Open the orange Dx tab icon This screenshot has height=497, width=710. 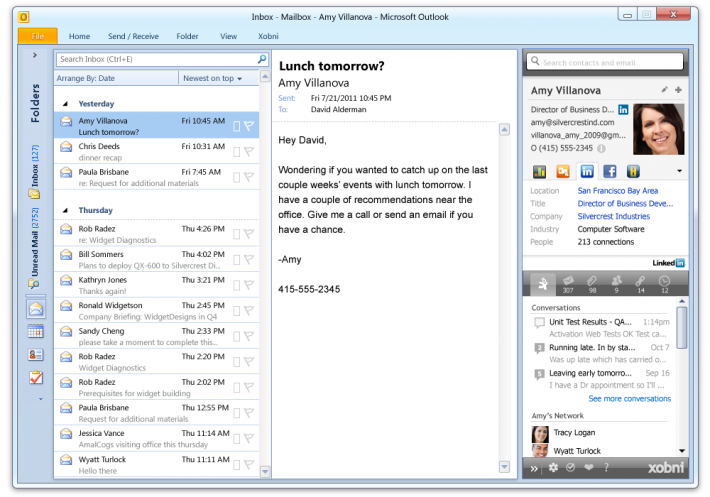pyautogui.click(x=563, y=172)
